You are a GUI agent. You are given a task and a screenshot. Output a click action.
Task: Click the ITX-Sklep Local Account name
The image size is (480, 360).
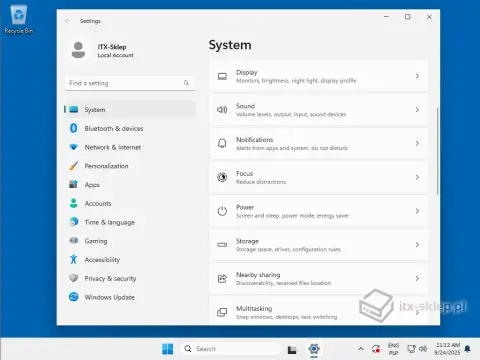click(x=115, y=51)
